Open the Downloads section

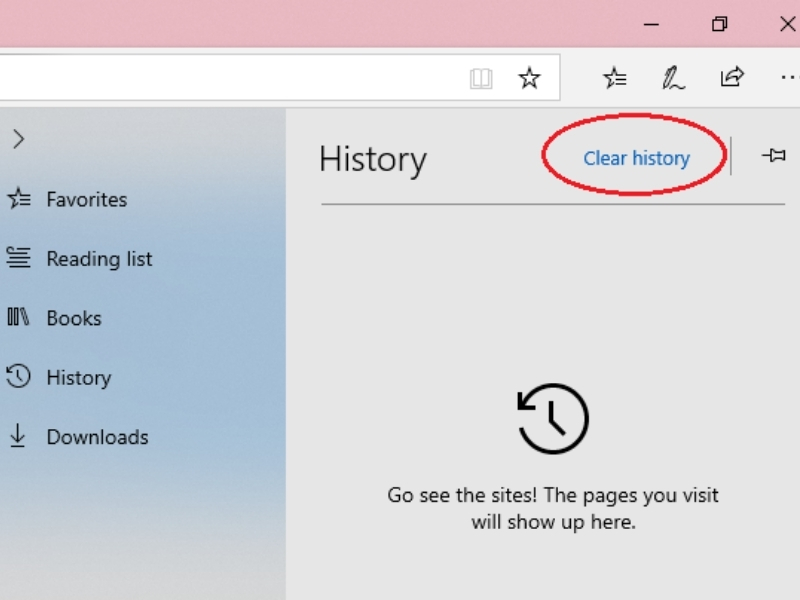[78, 437]
